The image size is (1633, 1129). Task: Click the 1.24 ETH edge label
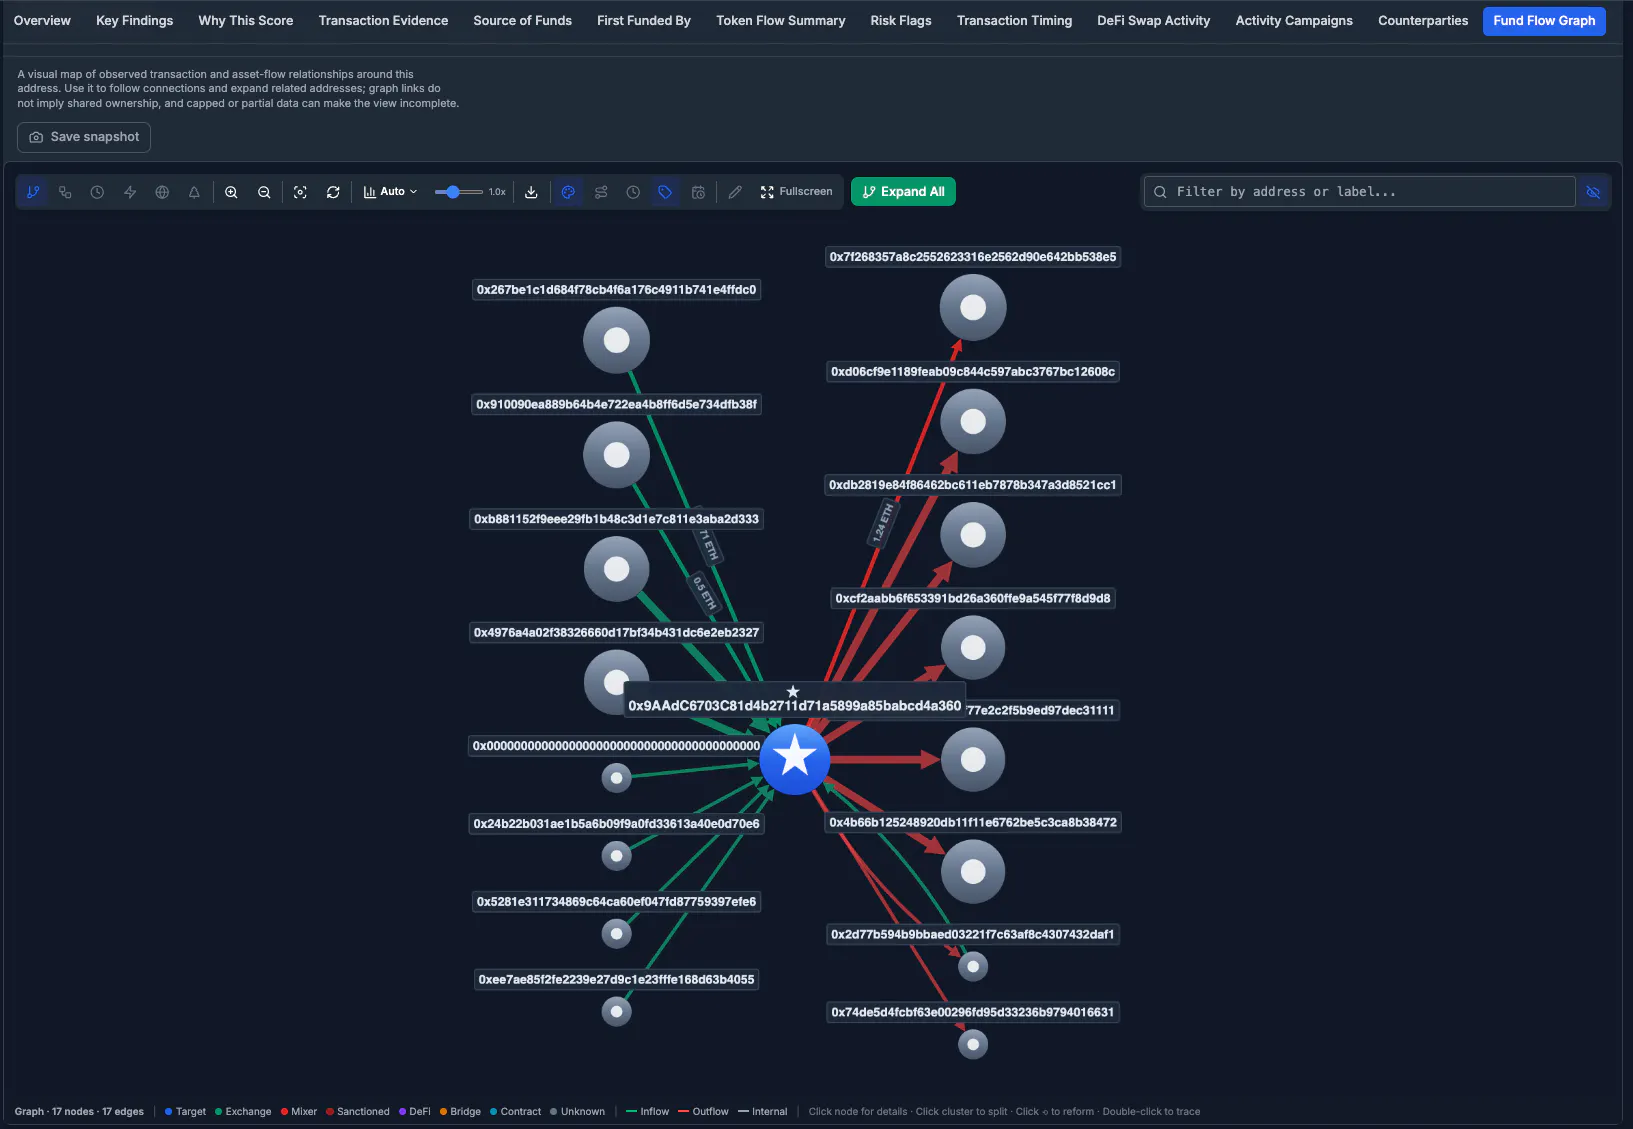tap(883, 523)
